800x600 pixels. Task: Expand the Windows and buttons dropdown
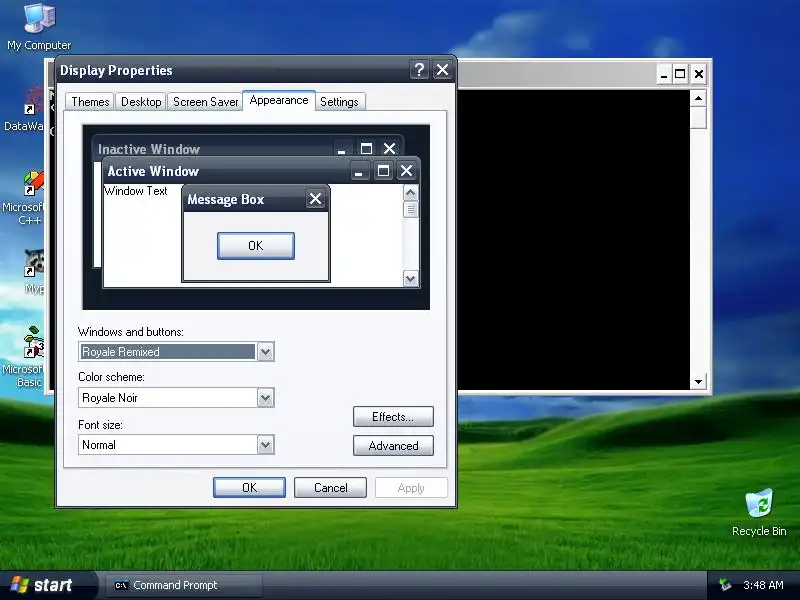tap(265, 352)
